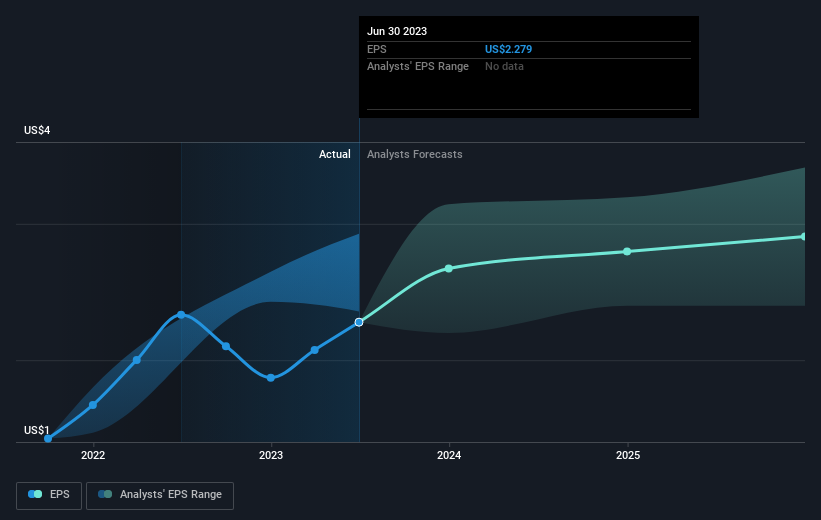The width and height of the screenshot is (821, 520).
Task: Click the 2022 x-axis label
Action: tap(93, 456)
